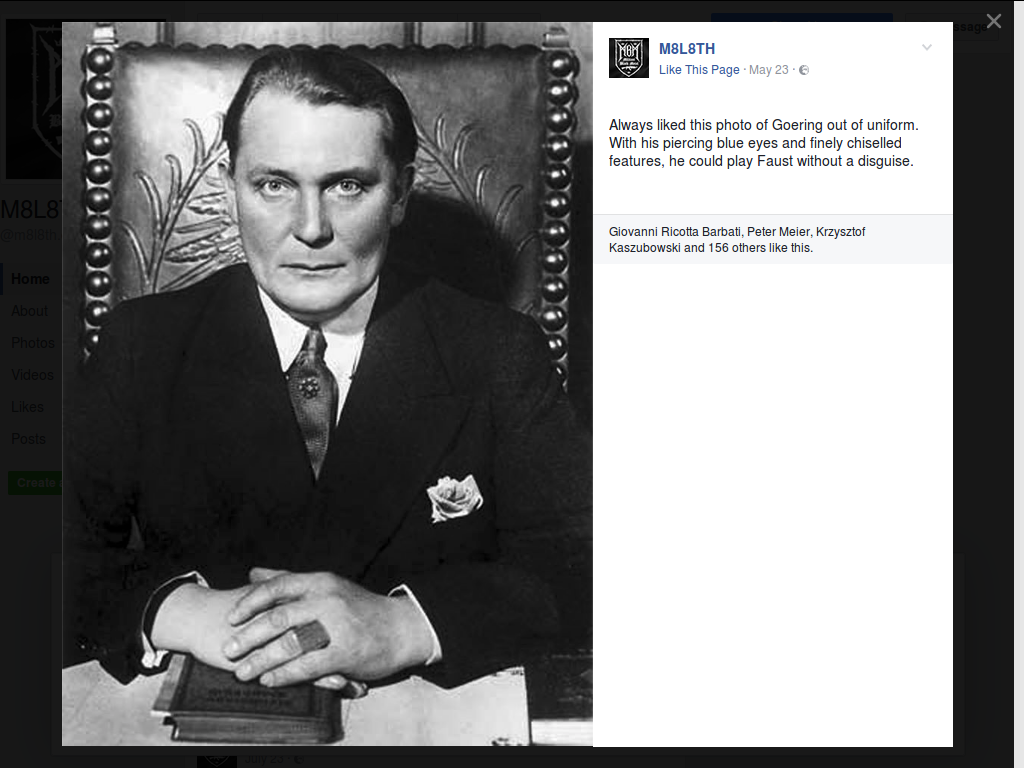The height and width of the screenshot is (768, 1024).
Task: Open the May 23 post timestamp
Action: (769, 70)
